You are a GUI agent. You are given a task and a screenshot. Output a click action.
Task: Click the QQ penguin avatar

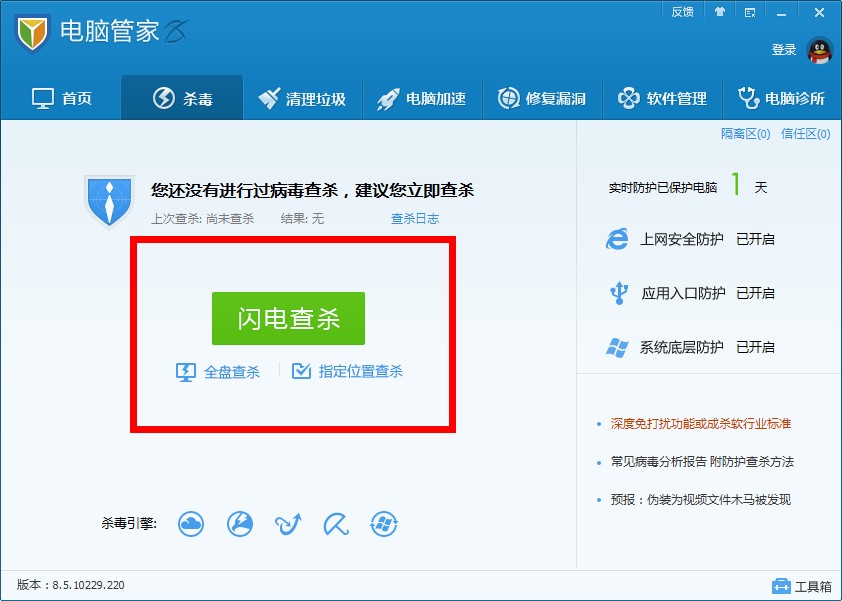point(818,49)
